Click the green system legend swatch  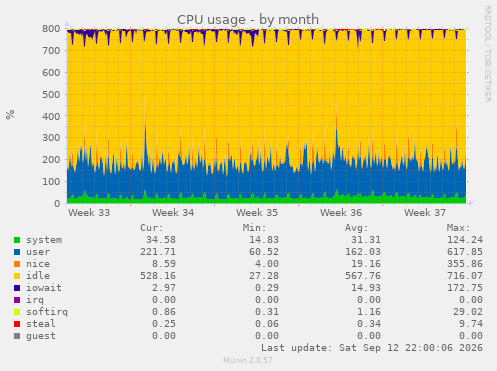tap(17, 240)
